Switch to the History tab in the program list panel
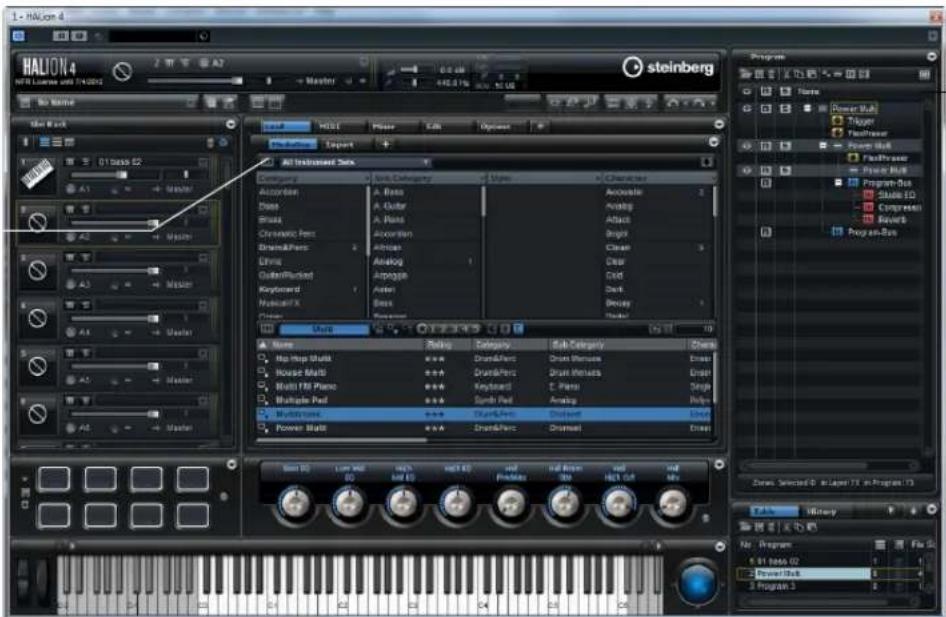946x617 pixels. tap(821, 511)
